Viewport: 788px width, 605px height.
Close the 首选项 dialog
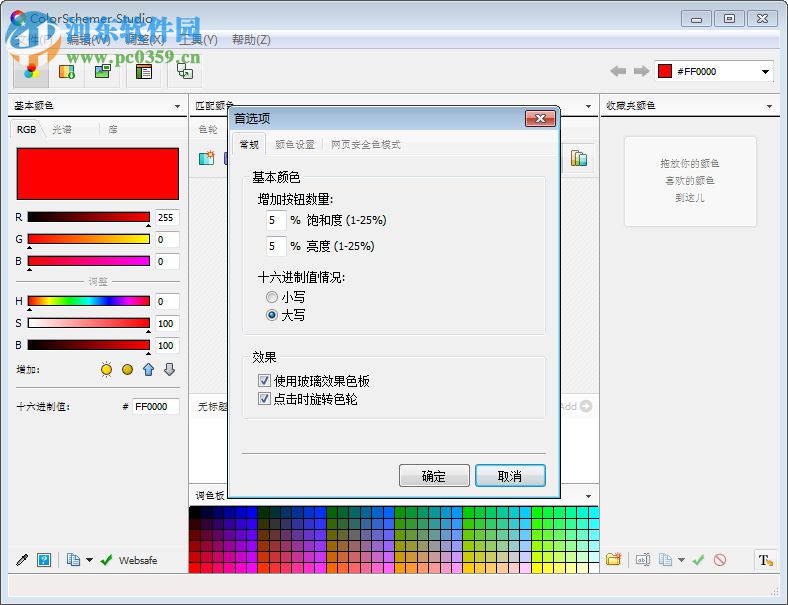tap(540, 118)
